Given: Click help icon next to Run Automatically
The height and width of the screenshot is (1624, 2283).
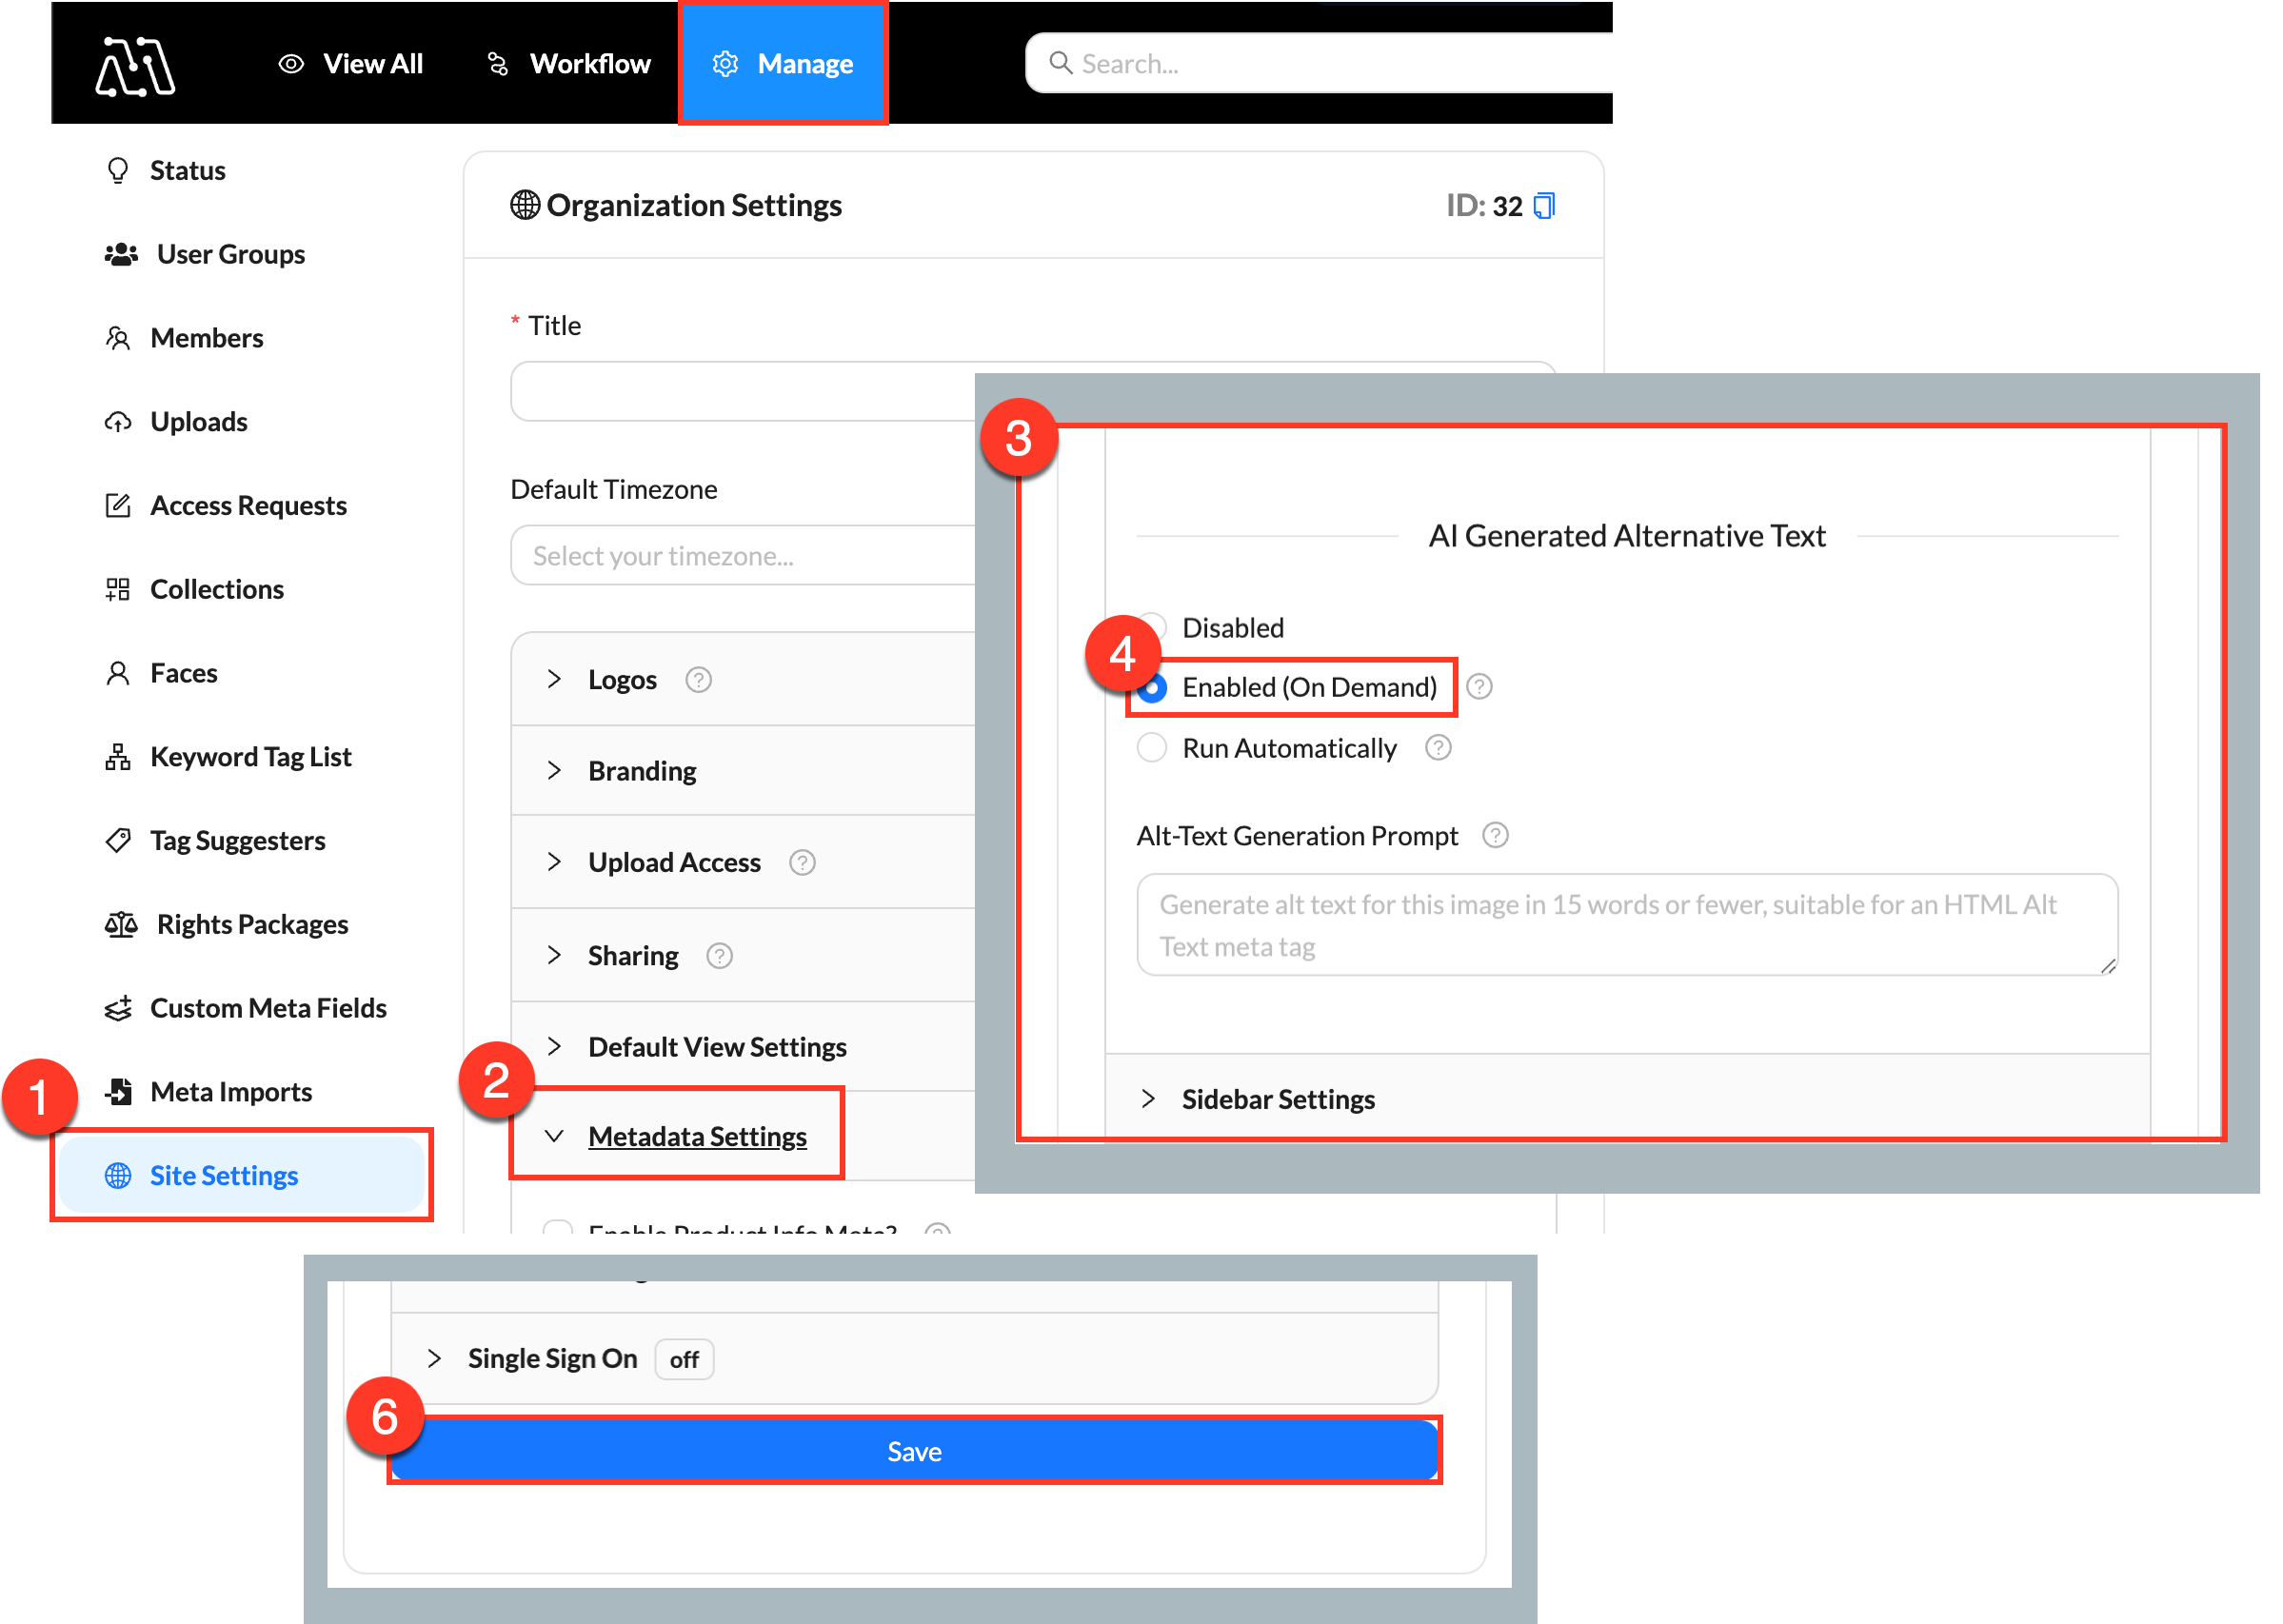Looking at the screenshot, I should pos(1438,748).
